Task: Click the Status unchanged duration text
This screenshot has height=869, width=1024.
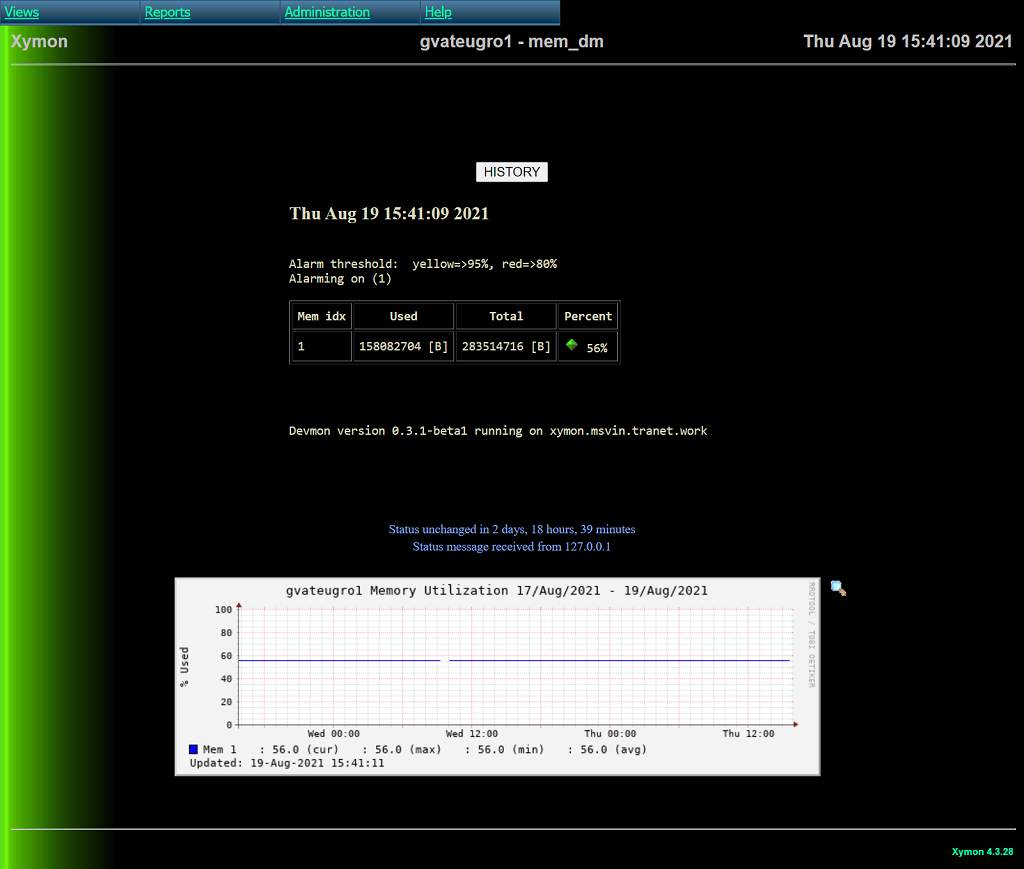Action: [511, 529]
